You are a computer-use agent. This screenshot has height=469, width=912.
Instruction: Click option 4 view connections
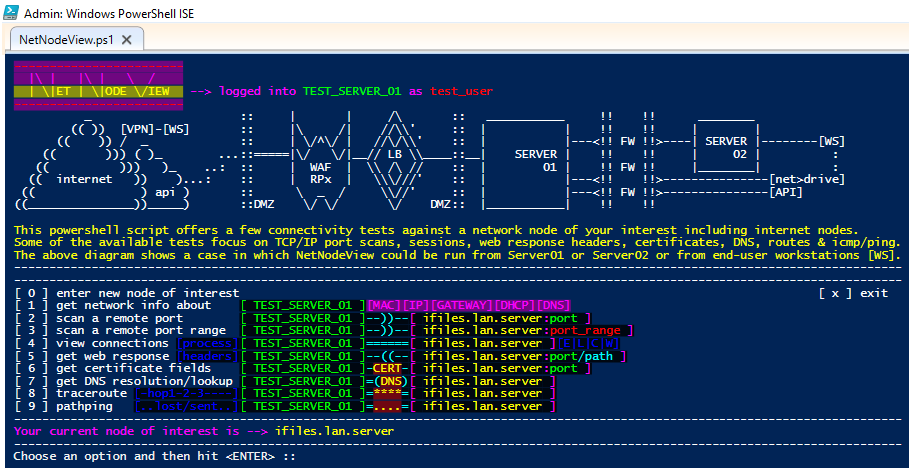(91, 343)
